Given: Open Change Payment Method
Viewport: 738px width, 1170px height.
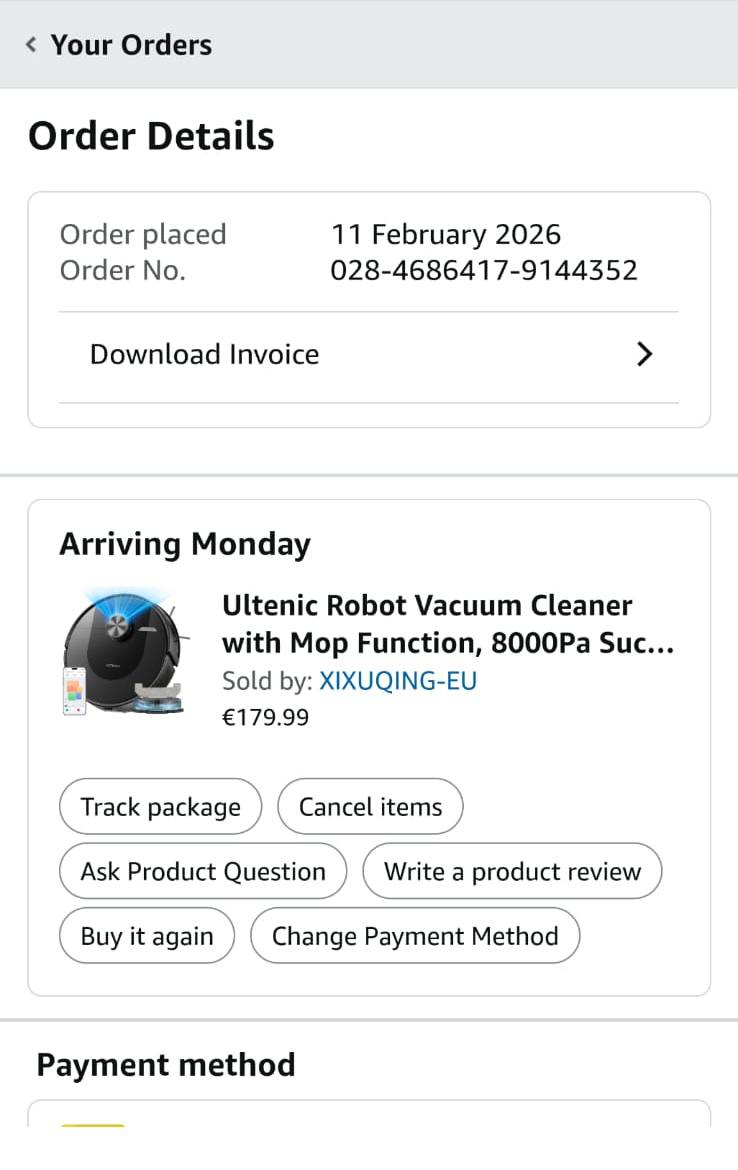Looking at the screenshot, I should tap(415, 936).
